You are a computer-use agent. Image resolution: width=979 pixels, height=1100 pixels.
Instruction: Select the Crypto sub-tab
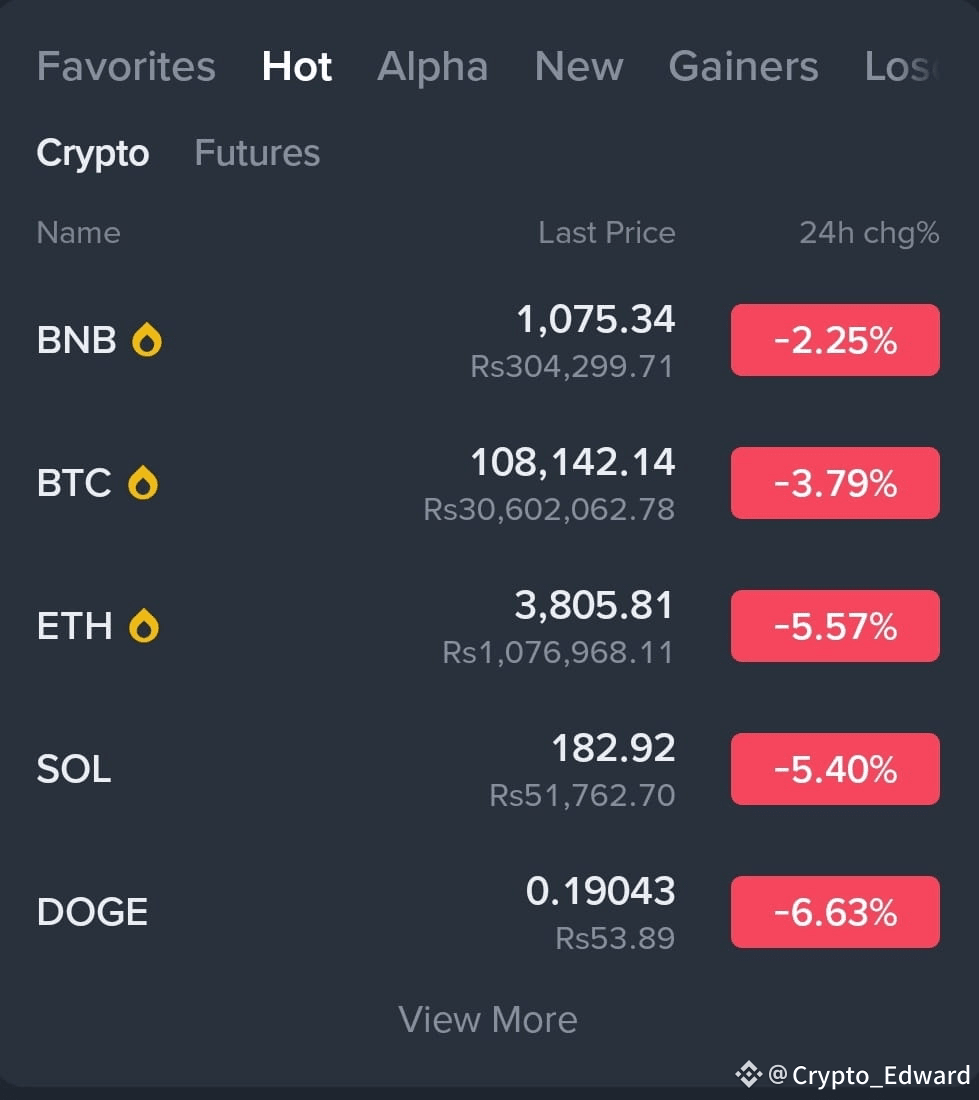[x=93, y=154]
